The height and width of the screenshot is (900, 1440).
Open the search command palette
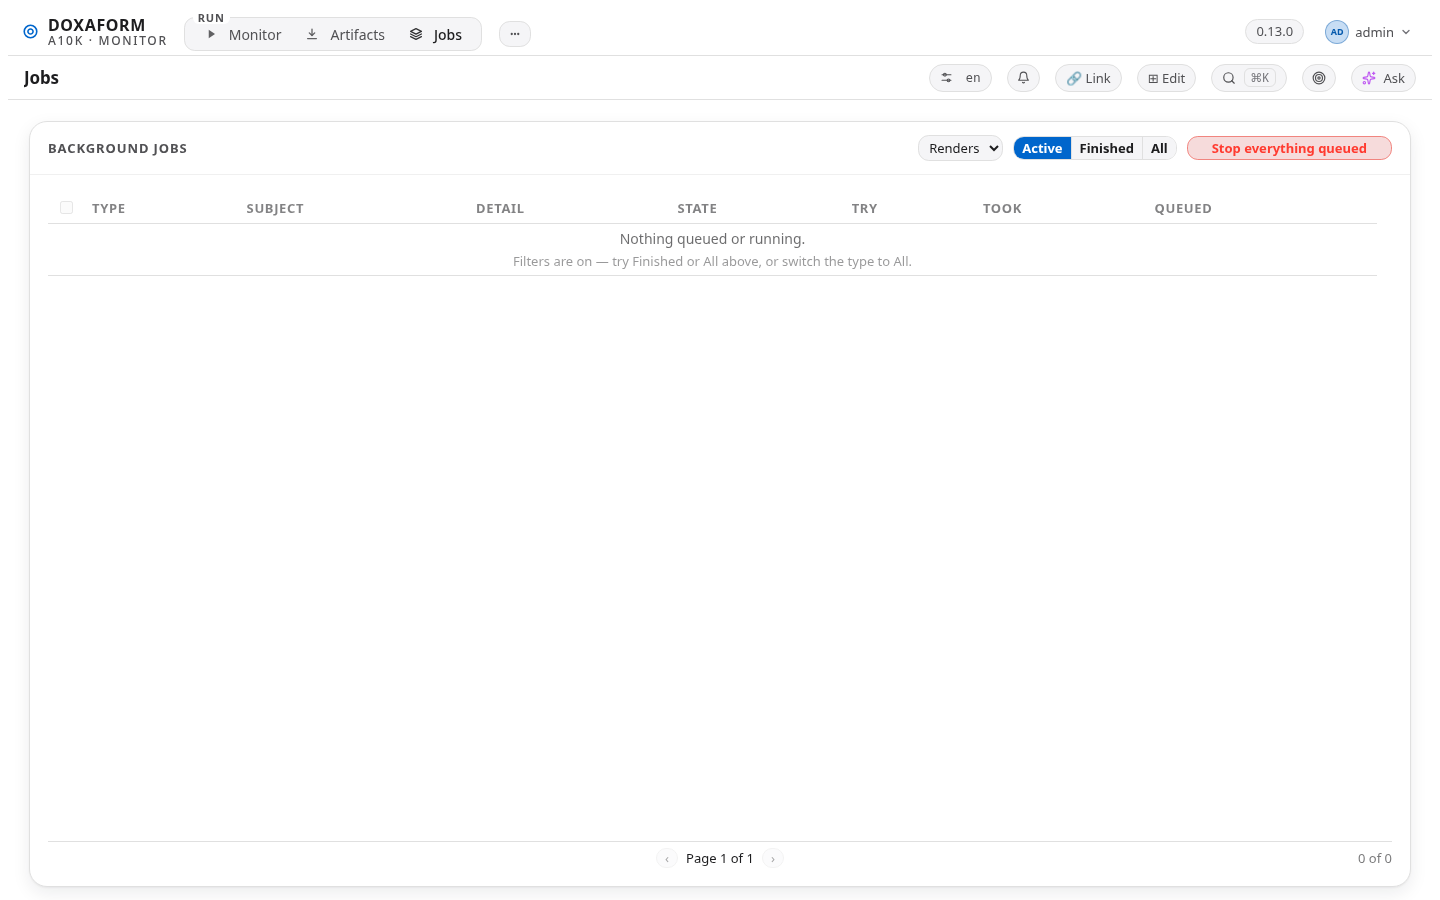(1248, 78)
